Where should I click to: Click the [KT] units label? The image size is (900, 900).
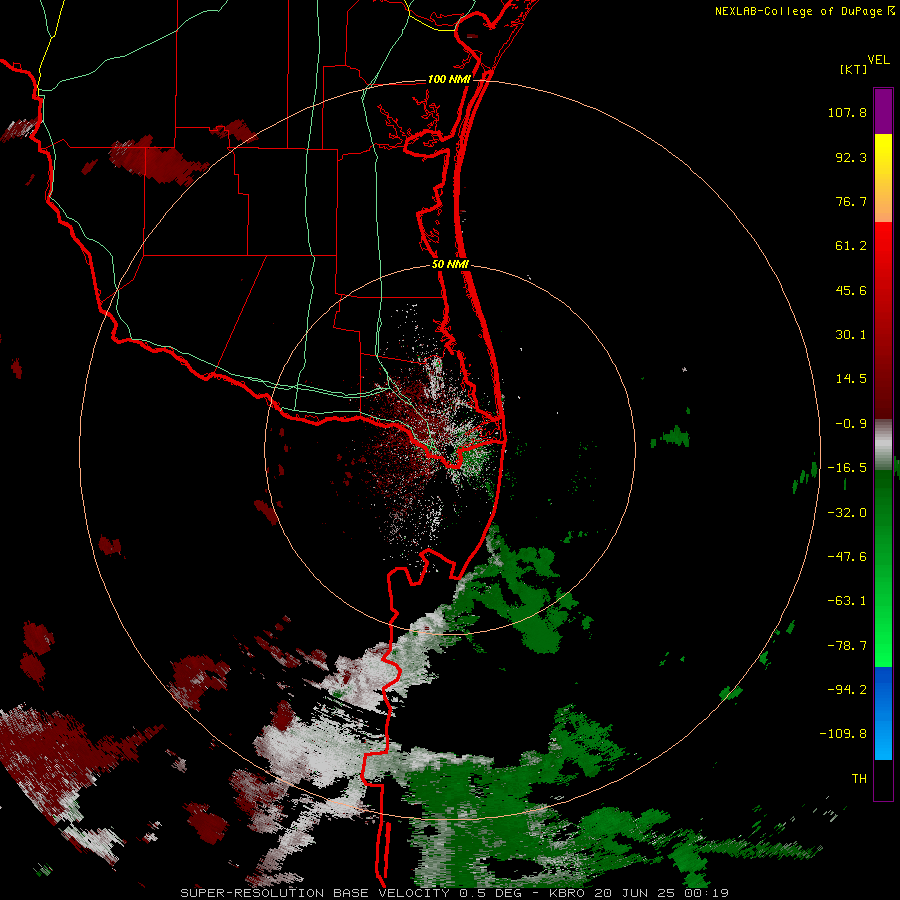pos(854,69)
